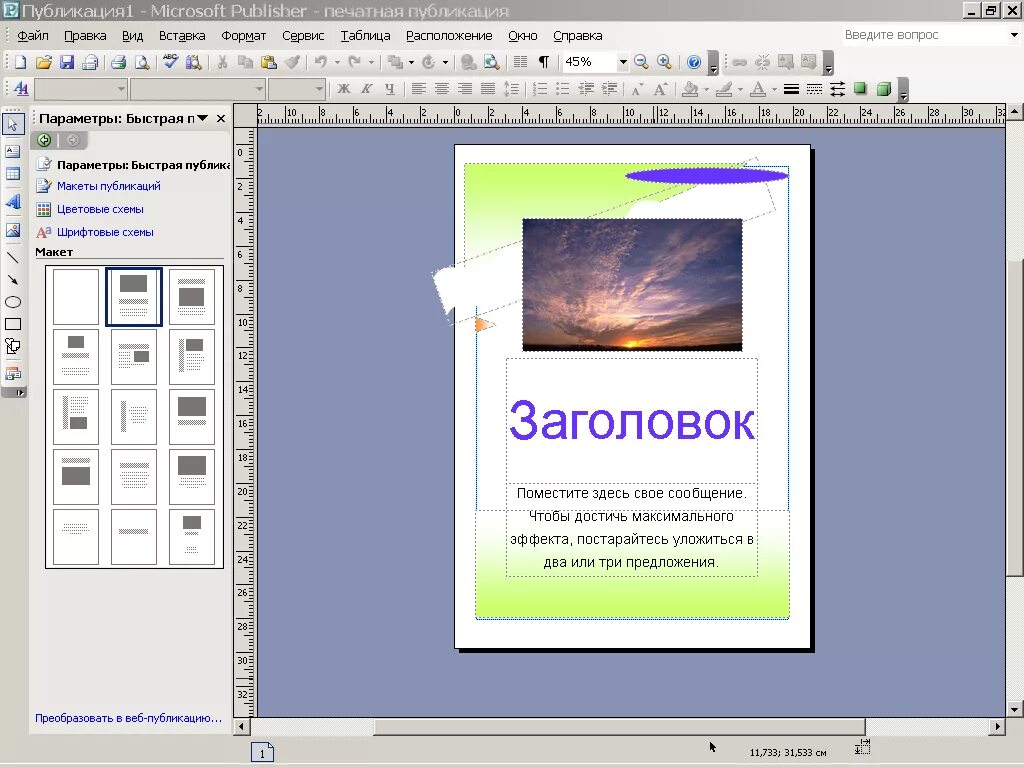Open the zoom percentage dropdown
This screenshot has width=1024, height=768.
tap(623, 62)
